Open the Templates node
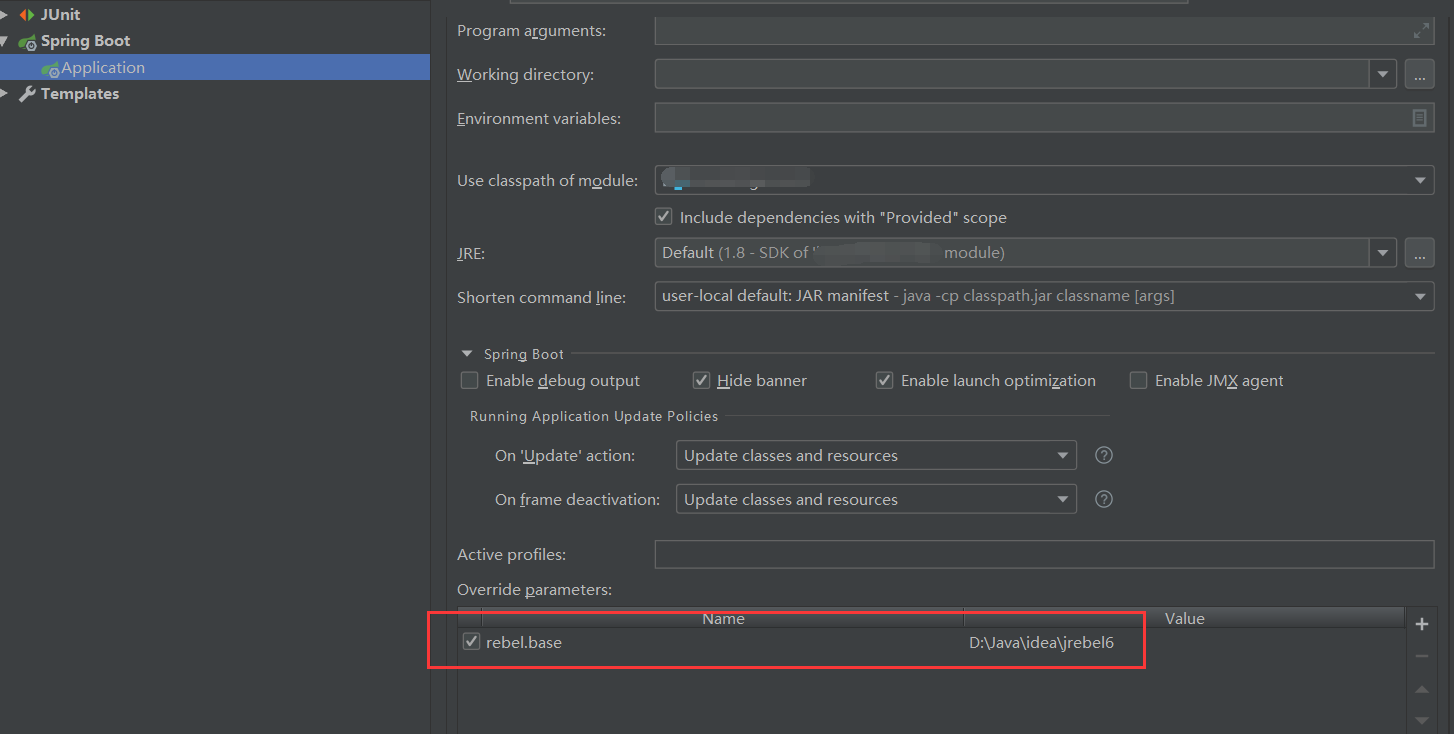Viewport: 1454px width, 734px height. (x=80, y=94)
